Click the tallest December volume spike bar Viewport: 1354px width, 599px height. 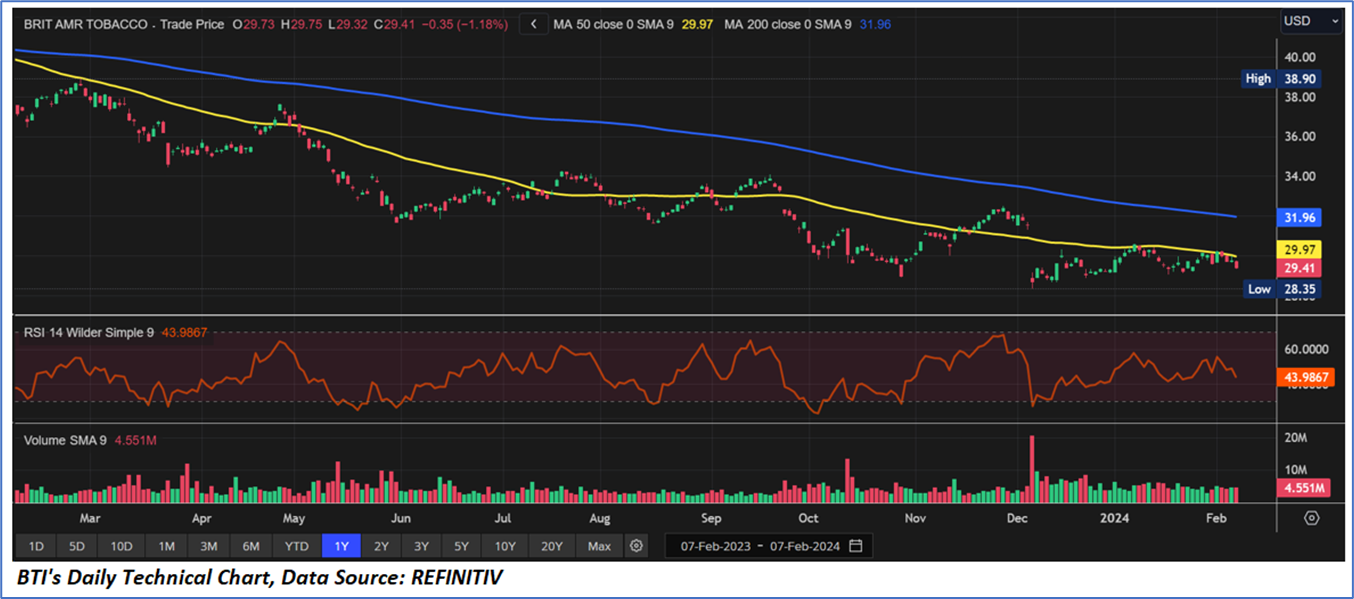(x=1031, y=469)
